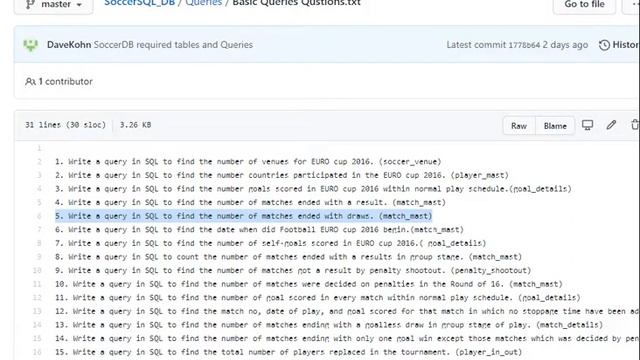The image size is (640, 360).
Task: Click line number 6 in the gutter
Action: 40,216
